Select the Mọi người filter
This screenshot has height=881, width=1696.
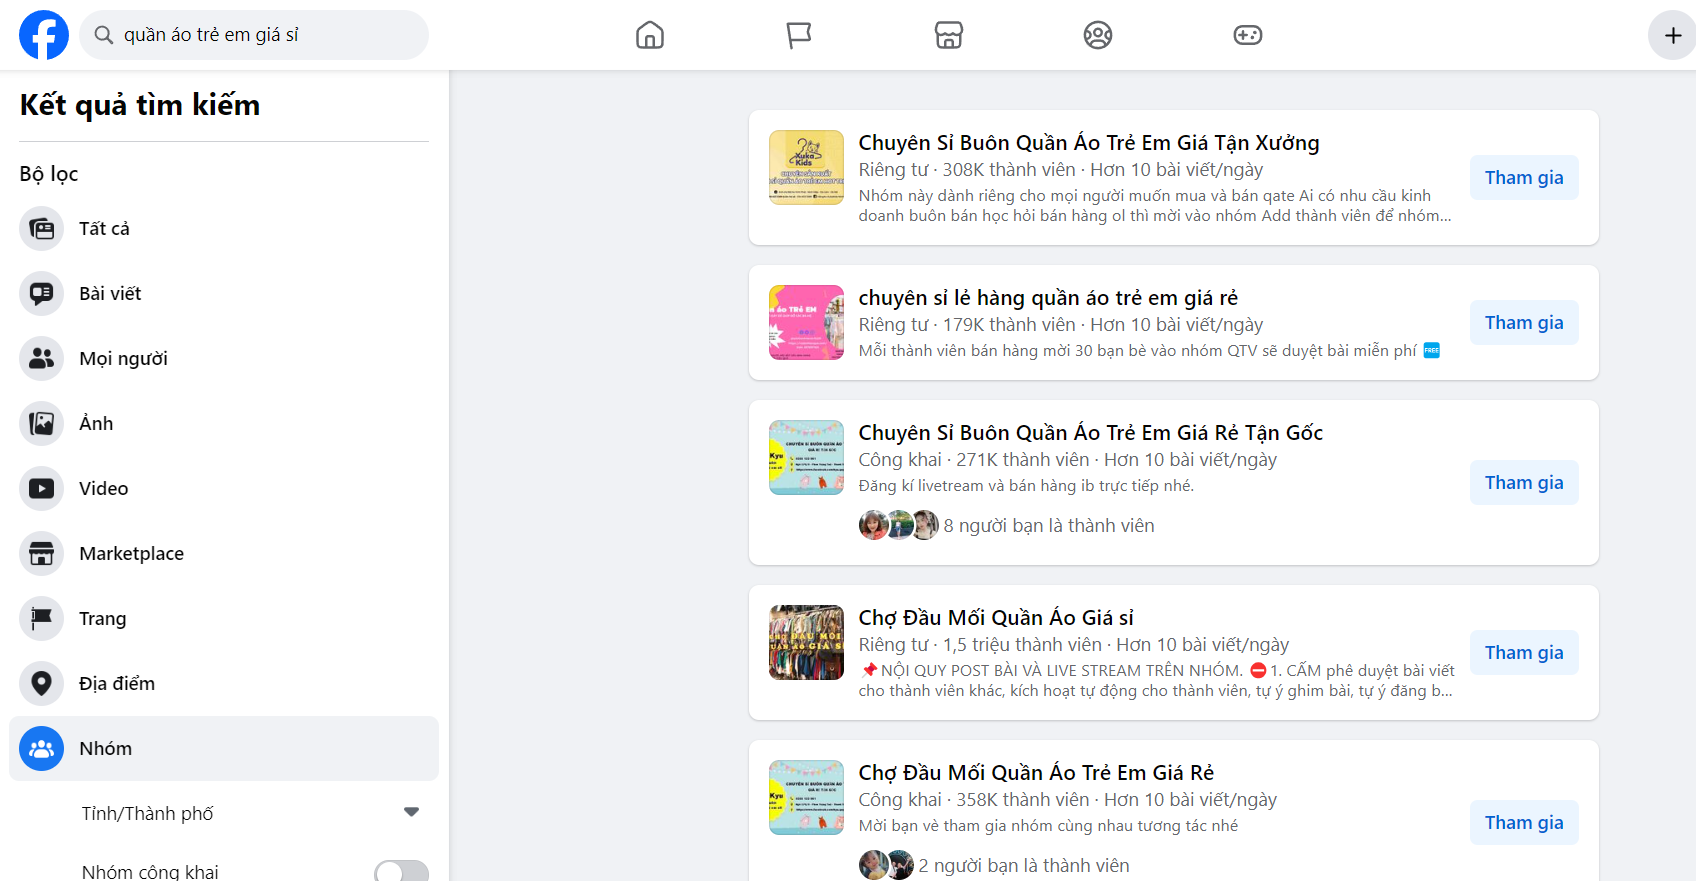click(x=123, y=358)
